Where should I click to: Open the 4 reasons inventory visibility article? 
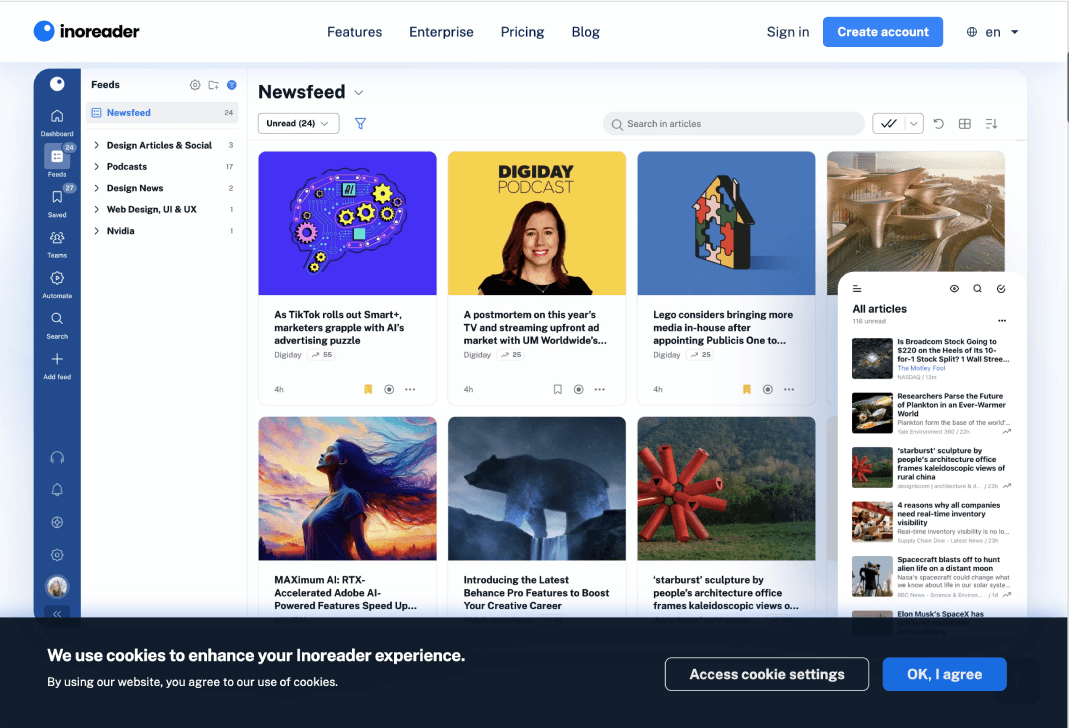tap(931, 522)
